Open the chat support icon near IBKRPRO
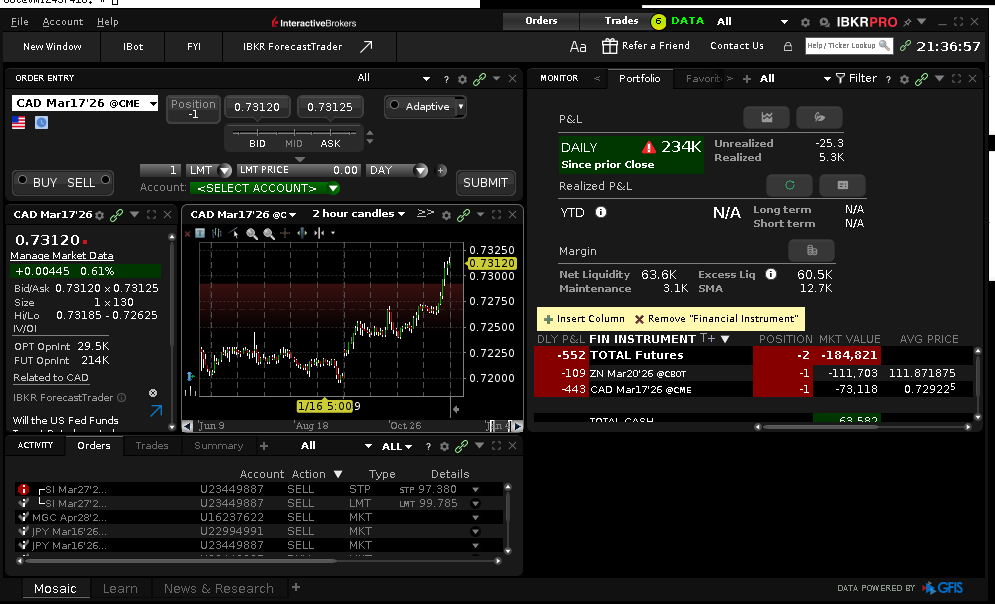995x604 pixels. [x=824, y=22]
